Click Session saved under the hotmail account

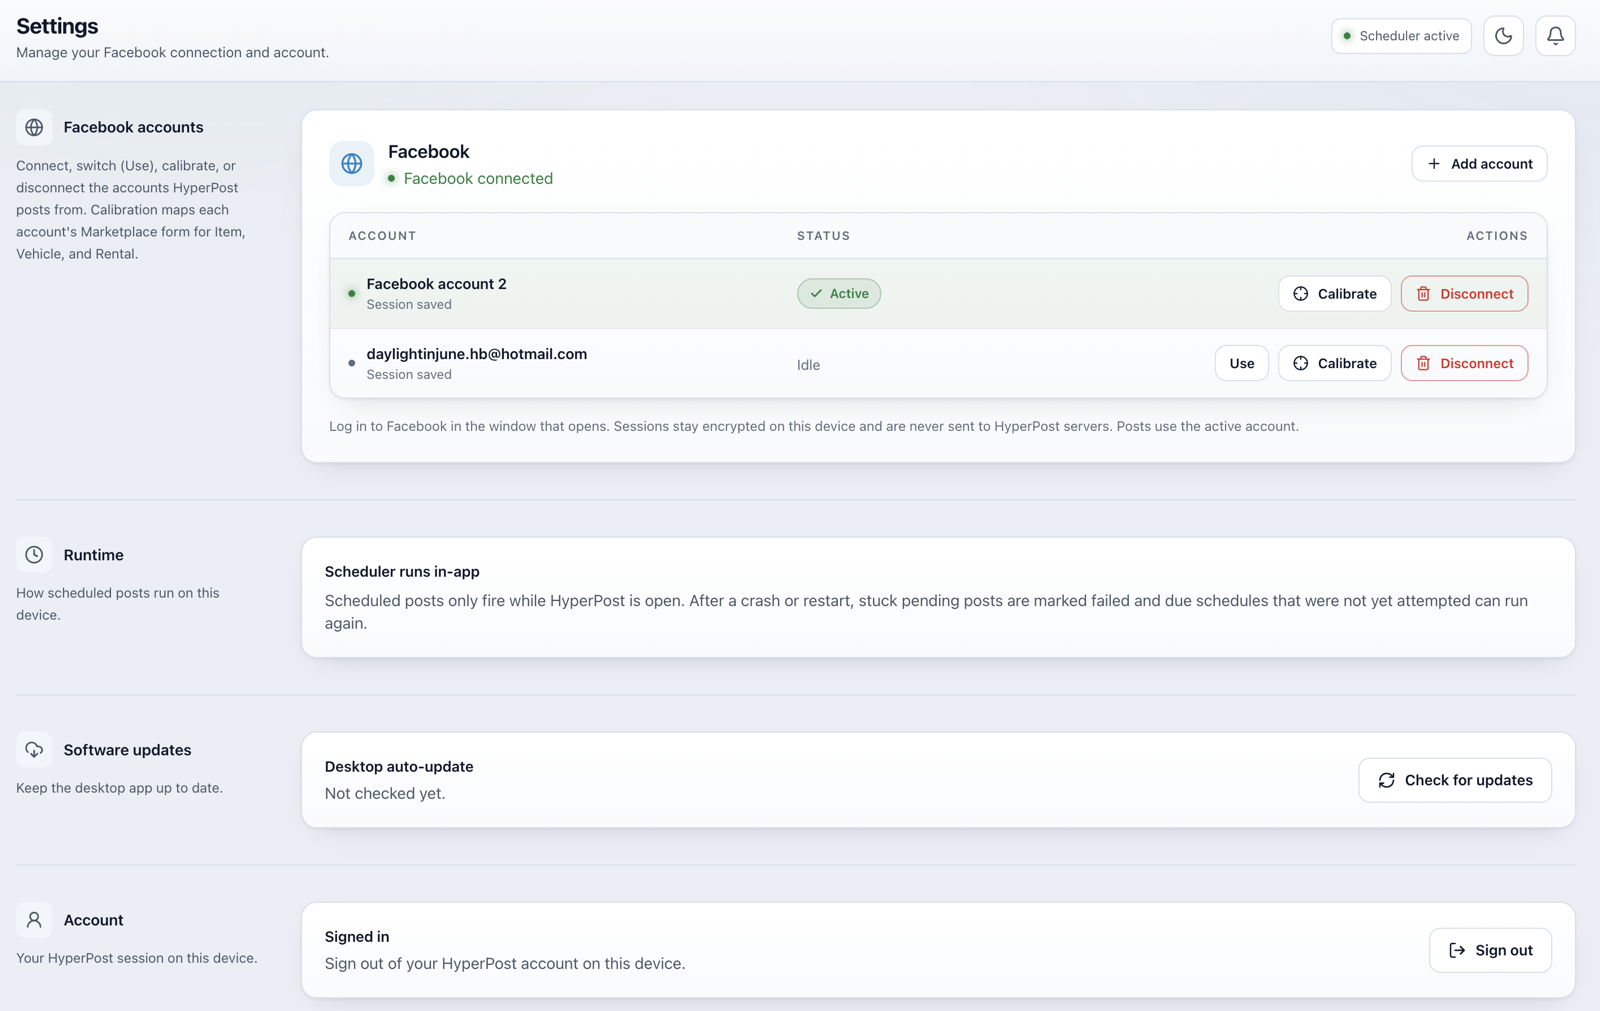coord(409,375)
